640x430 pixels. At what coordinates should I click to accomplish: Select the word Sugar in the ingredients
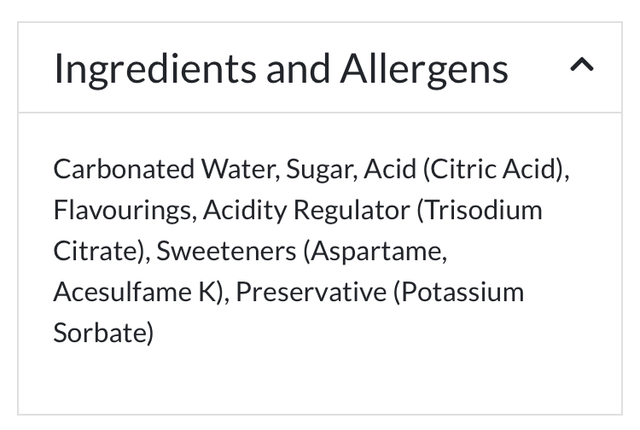click(x=318, y=168)
